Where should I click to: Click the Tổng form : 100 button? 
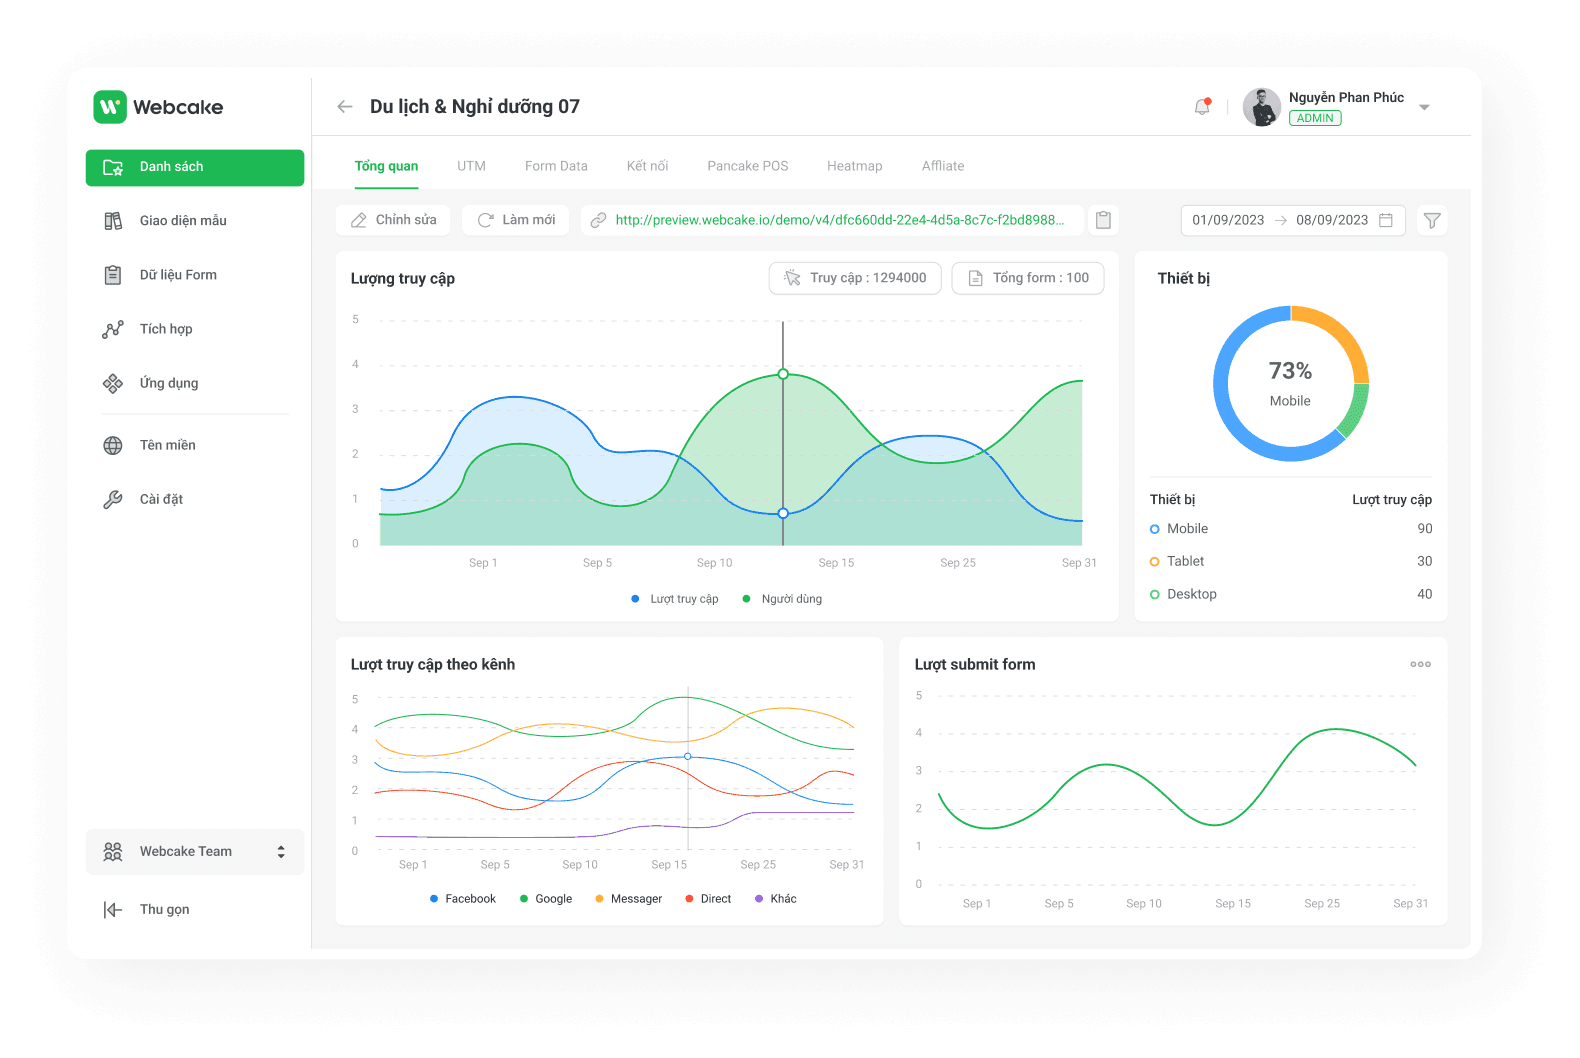1028,278
